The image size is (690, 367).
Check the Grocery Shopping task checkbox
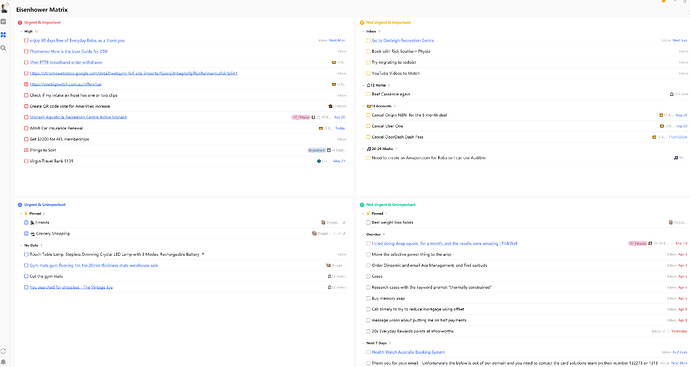click(x=26, y=233)
